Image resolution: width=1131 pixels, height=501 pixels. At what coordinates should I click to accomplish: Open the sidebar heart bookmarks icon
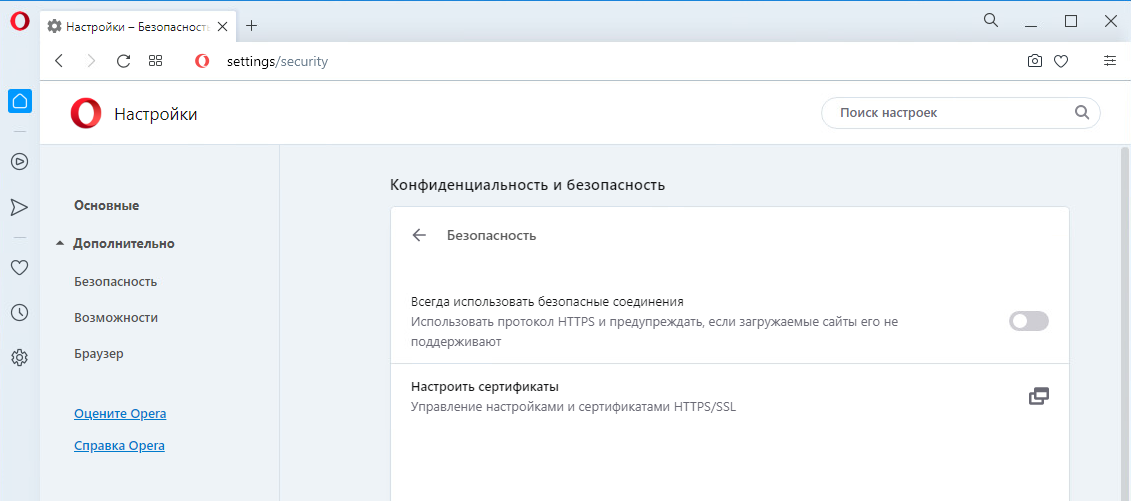pyautogui.click(x=19, y=267)
